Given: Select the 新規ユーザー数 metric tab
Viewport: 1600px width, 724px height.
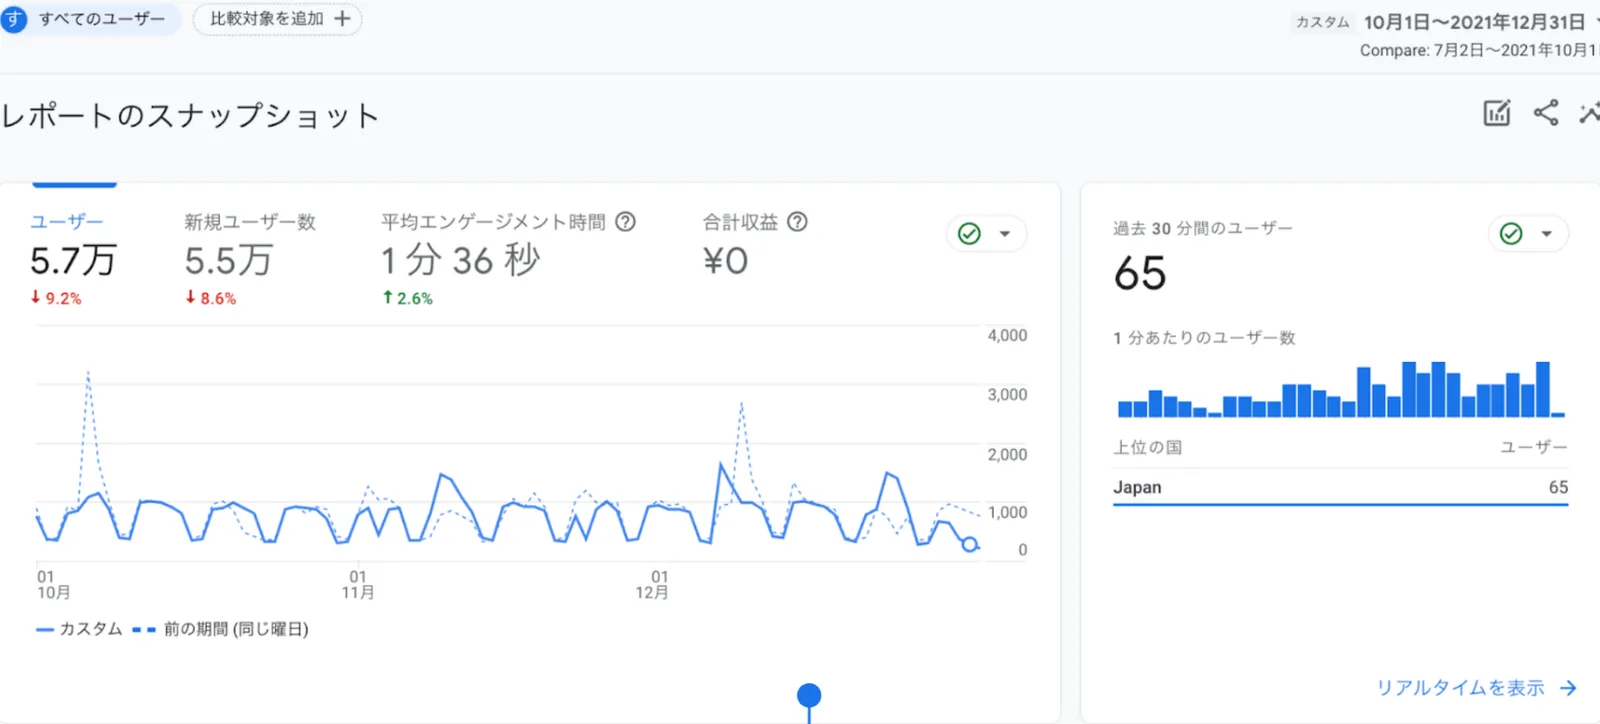Looking at the screenshot, I should (x=250, y=259).
